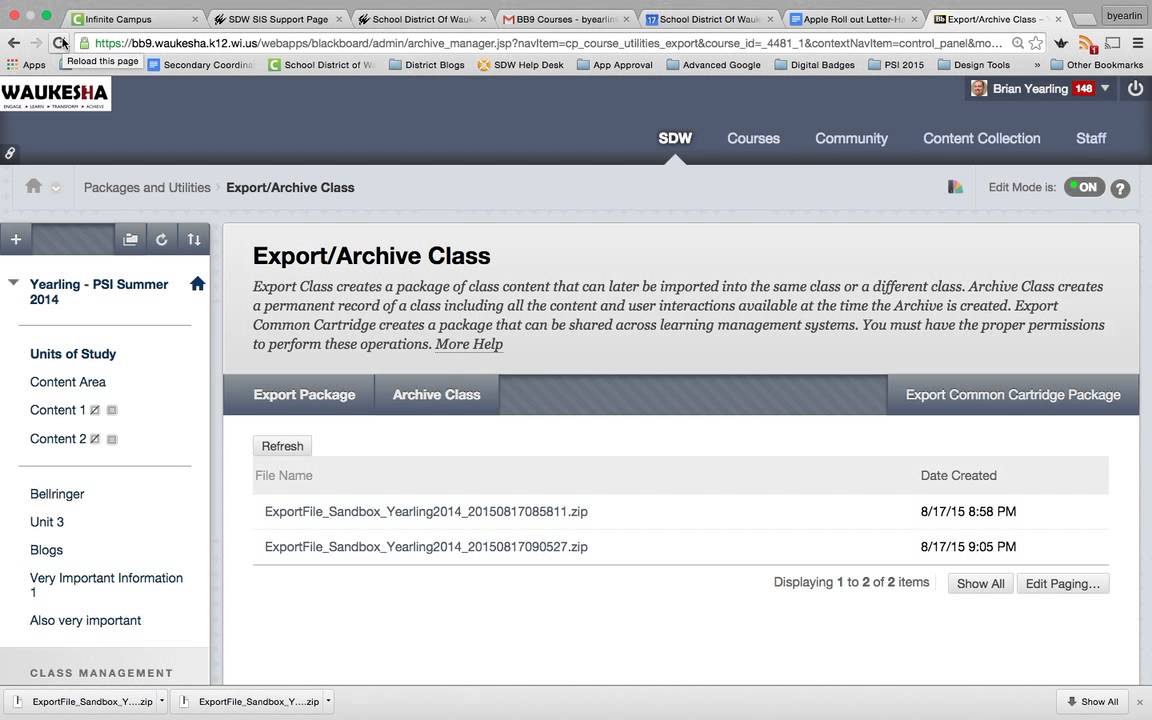Switch to the Apple Roll out Letter tab
1152x720 pixels.
point(852,19)
